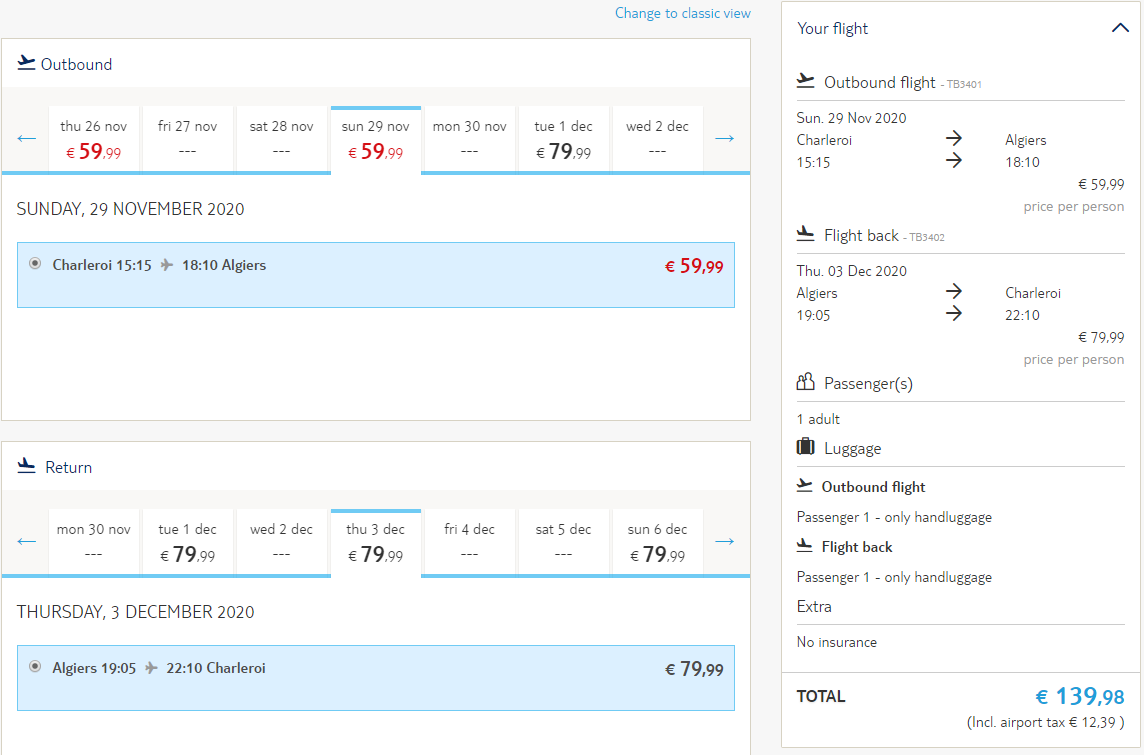Click the Outbound section plane icon
The image size is (1144, 755).
tap(26, 63)
